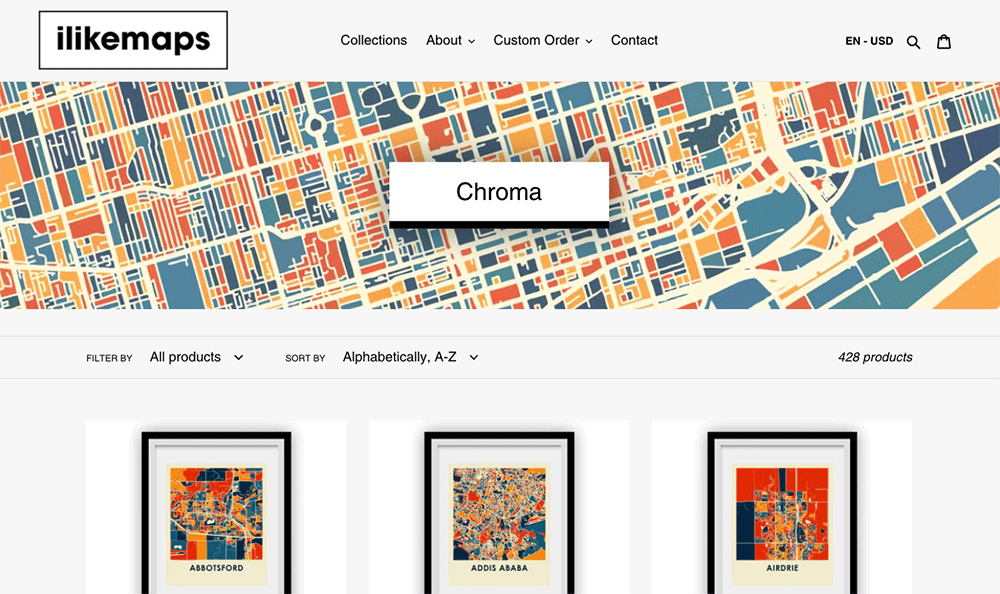Click the ilikemaps logo
The height and width of the screenshot is (594, 1000).
133,40
